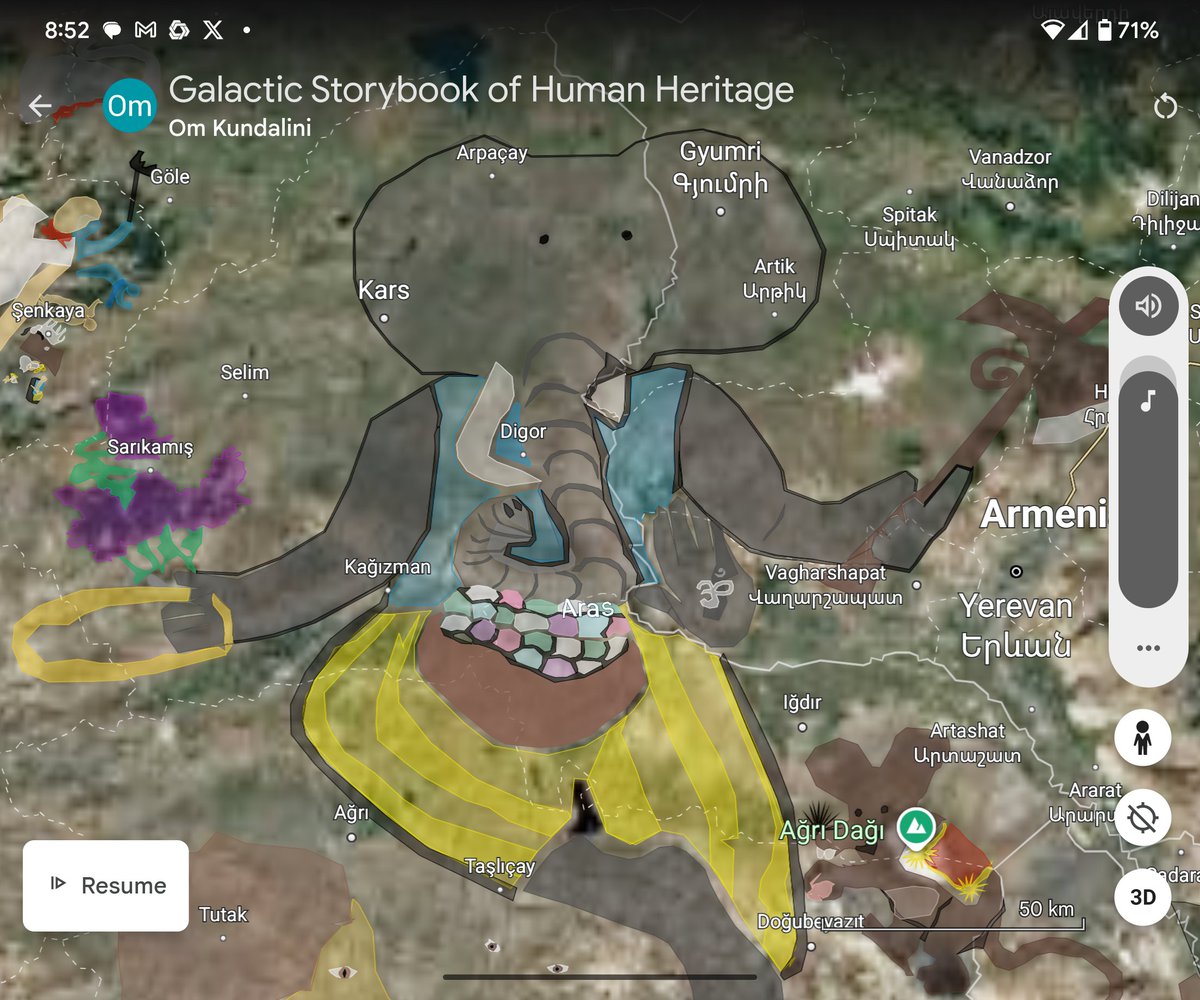The height and width of the screenshot is (1000, 1200).
Task: Restart the story with the replay icon
Action: tap(1165, 106)
